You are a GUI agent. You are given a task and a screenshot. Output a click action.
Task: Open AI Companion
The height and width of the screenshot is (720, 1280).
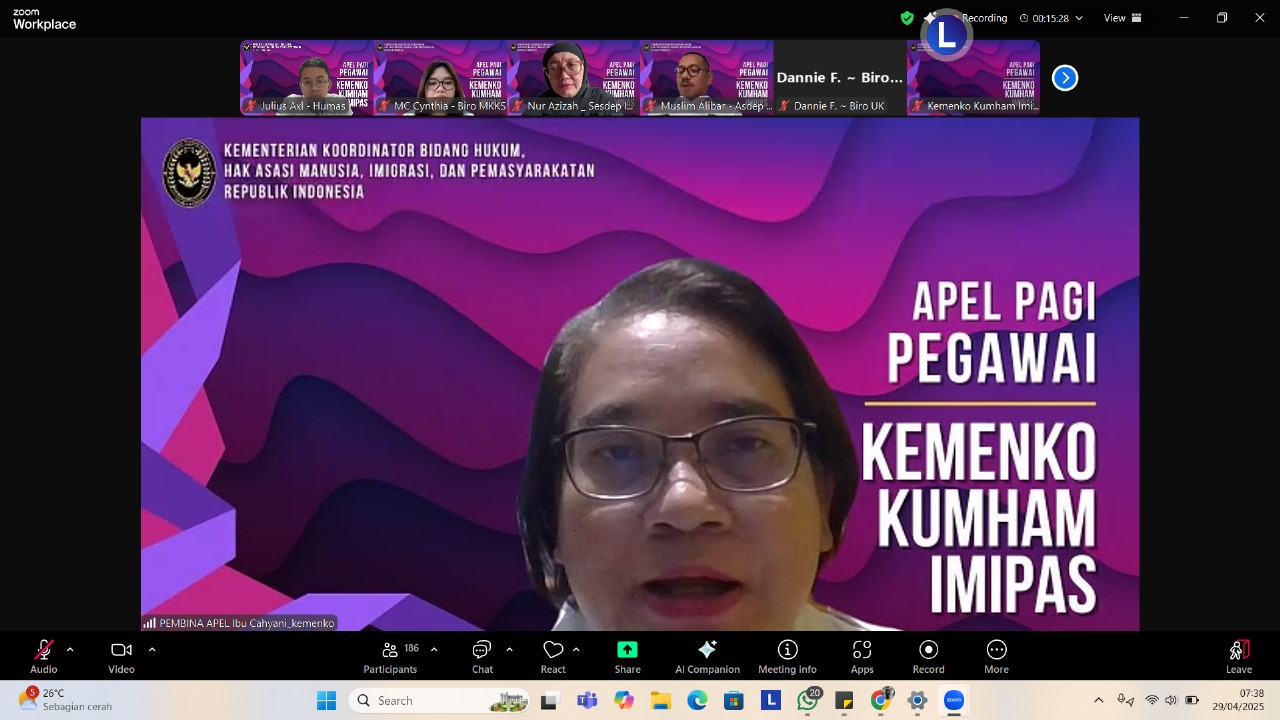click(x=707, y=655)
